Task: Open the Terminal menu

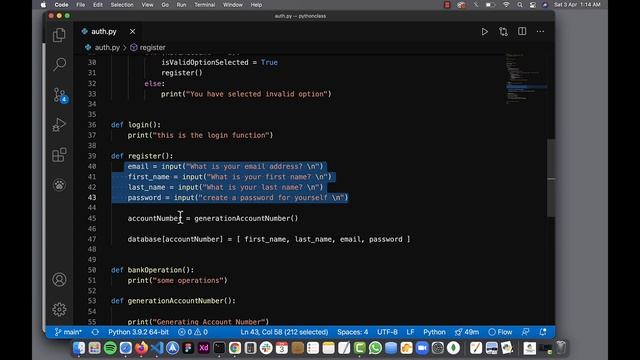Action: coord(204,5)
